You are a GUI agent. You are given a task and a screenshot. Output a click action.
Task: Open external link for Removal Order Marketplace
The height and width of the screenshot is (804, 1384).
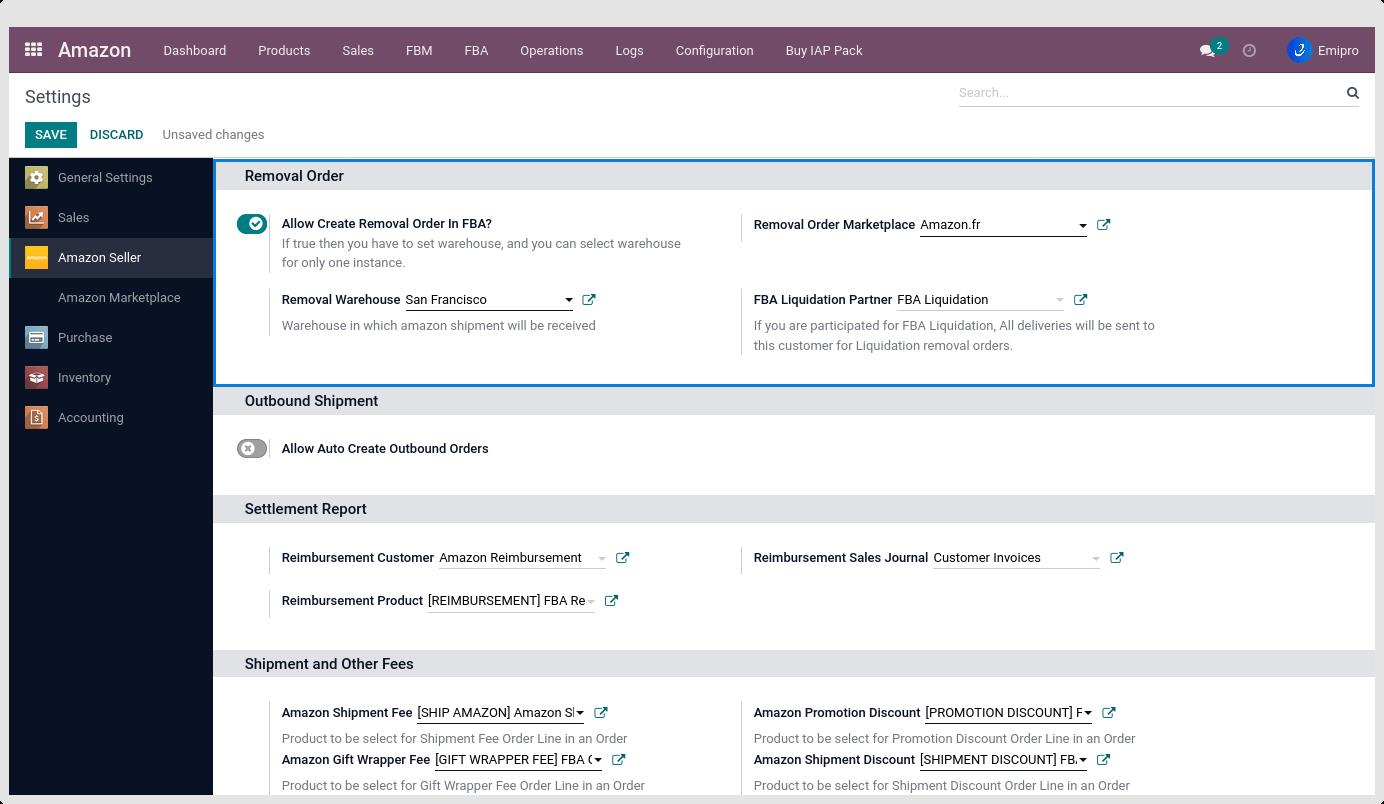coord(1104,225)
